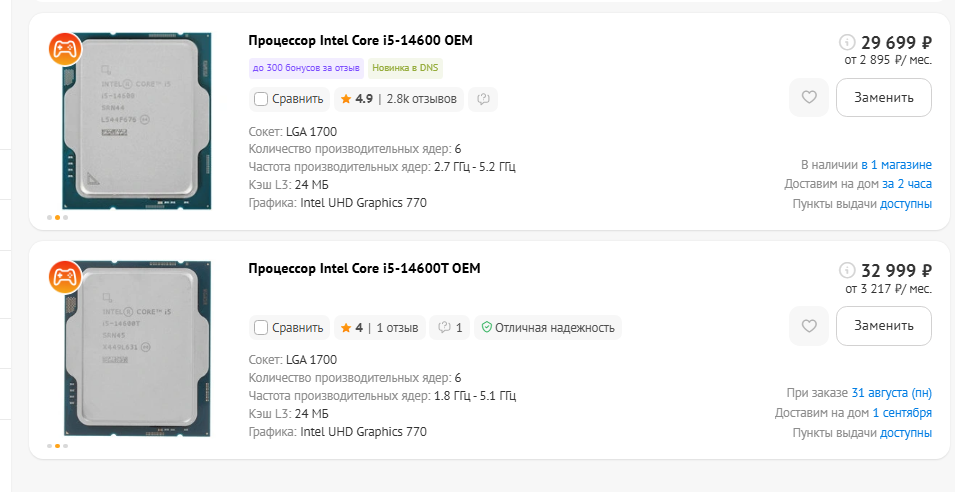Click Заменить button for i5-14600T OEM
Image resolution: width=955 pixels, height=492 pixels.
884,326
